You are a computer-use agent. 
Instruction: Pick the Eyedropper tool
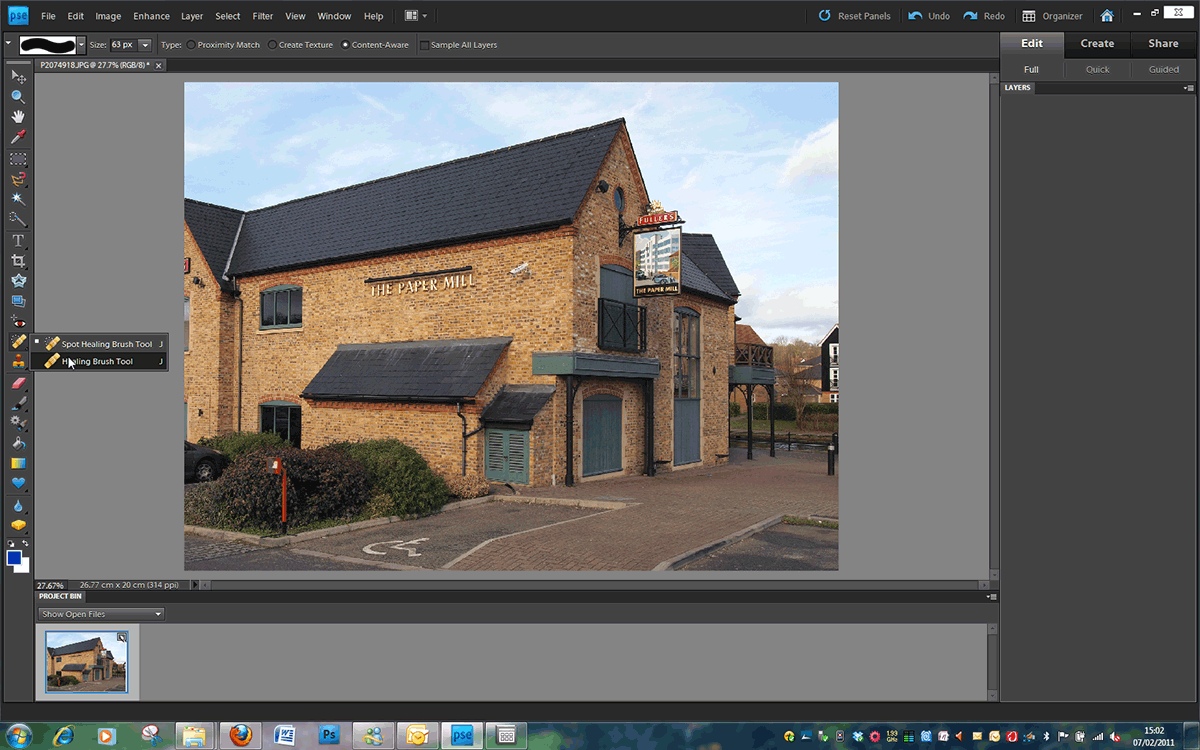pos(18,137)
